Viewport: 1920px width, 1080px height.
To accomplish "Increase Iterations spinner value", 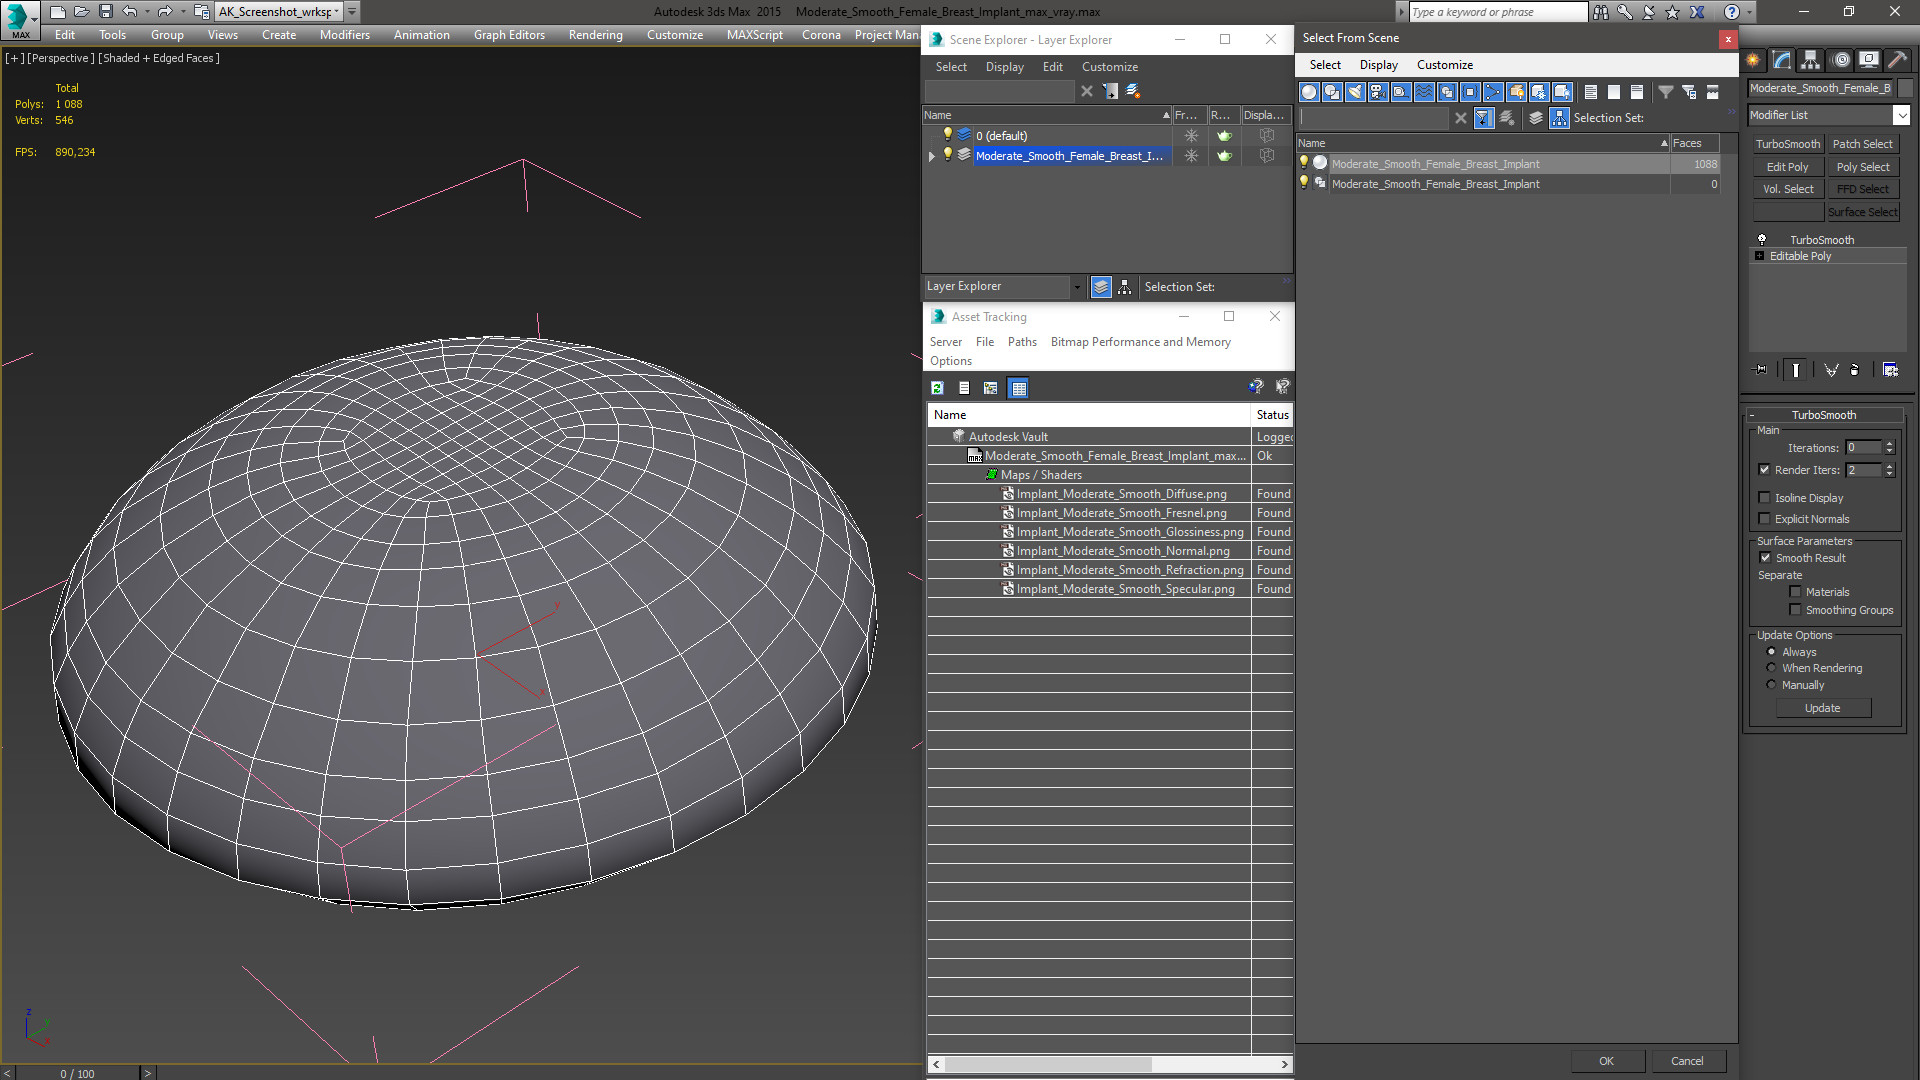I will (1890, 444).
